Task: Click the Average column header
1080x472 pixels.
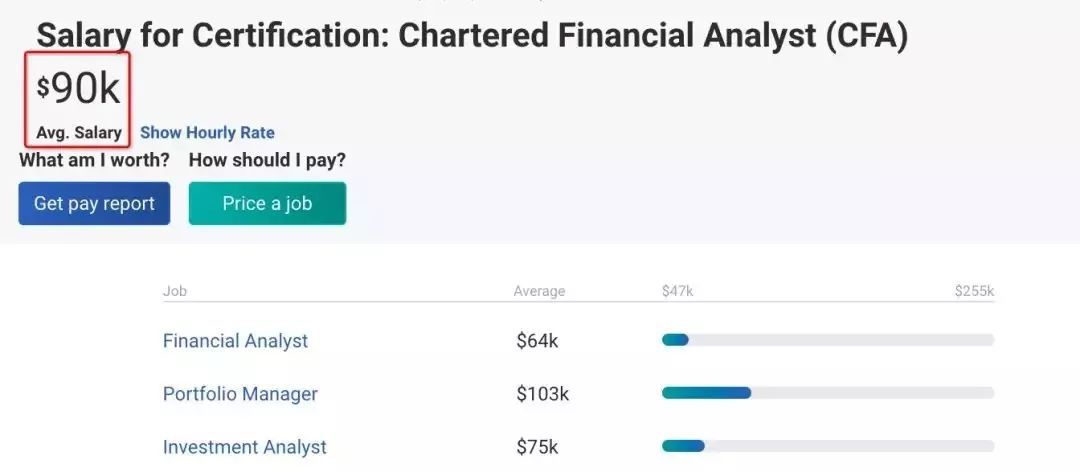Action: point(539,292)
